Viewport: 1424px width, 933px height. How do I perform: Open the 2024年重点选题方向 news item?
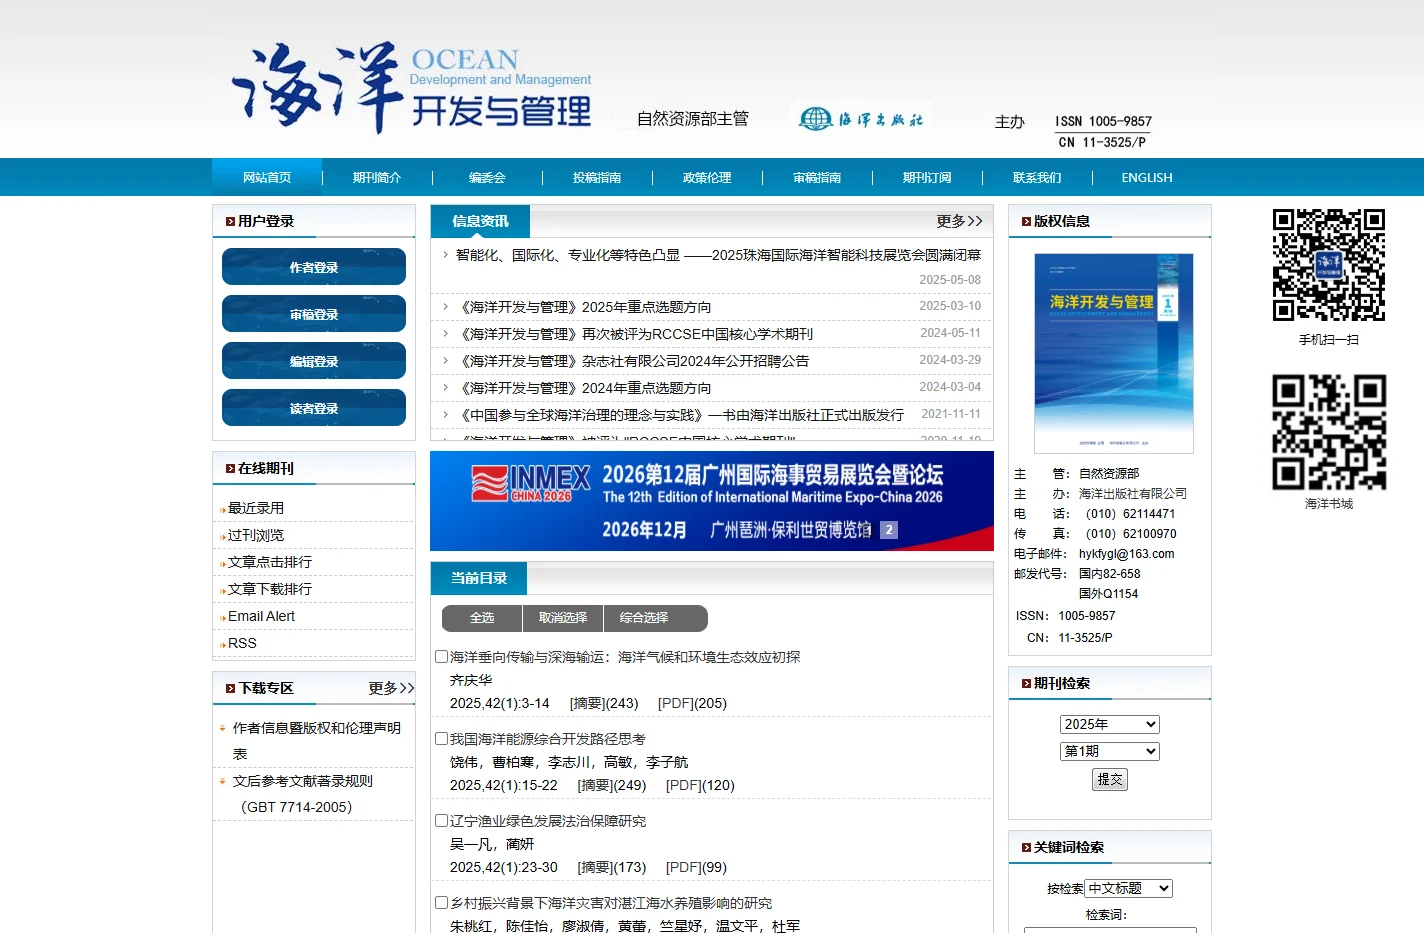[584, 388]
